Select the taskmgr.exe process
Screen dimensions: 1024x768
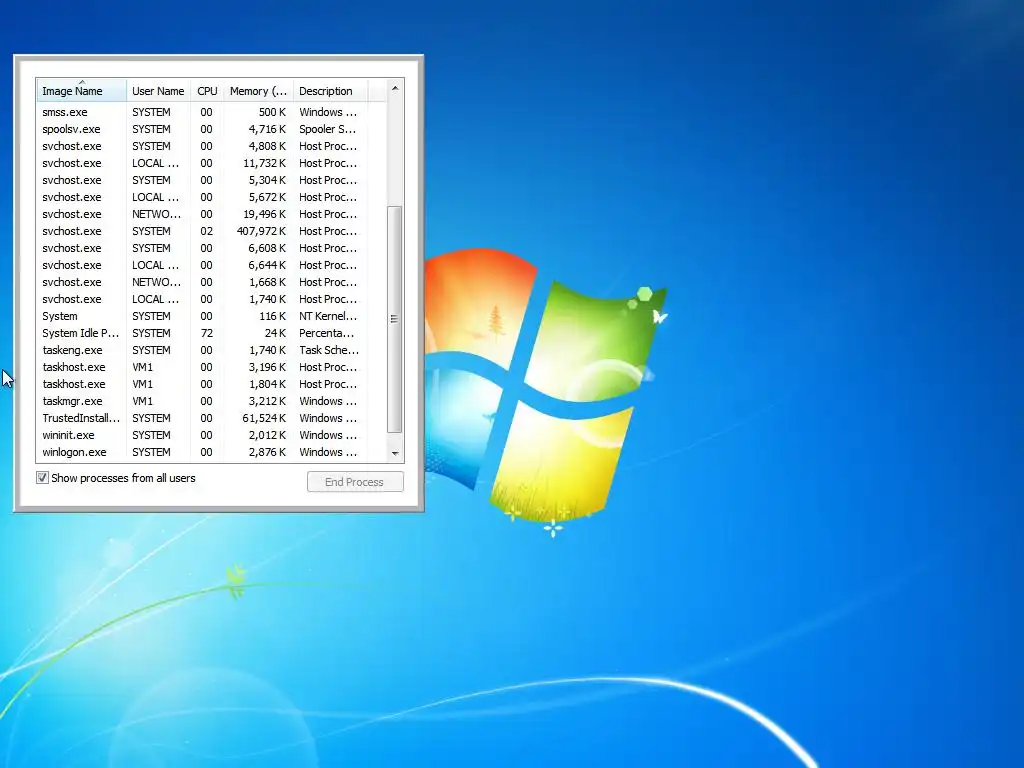[201, 401]
